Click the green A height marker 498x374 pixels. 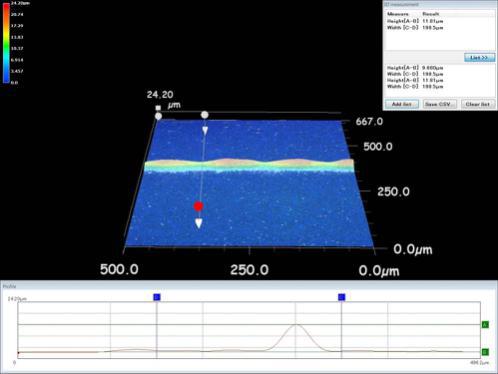[x=485, y=324]
